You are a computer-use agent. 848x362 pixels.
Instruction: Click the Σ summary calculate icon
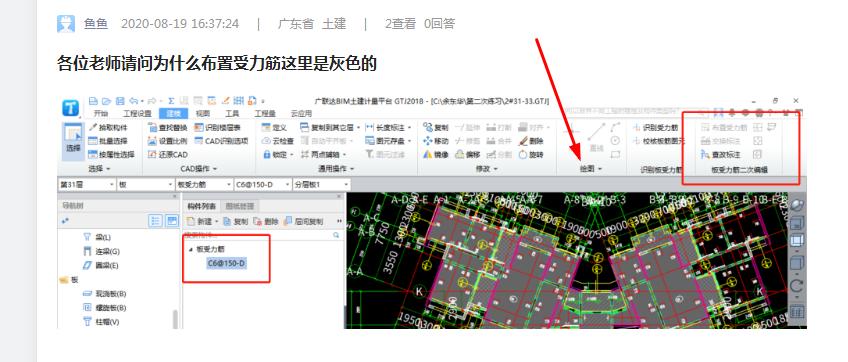click(x=171, y=101)
